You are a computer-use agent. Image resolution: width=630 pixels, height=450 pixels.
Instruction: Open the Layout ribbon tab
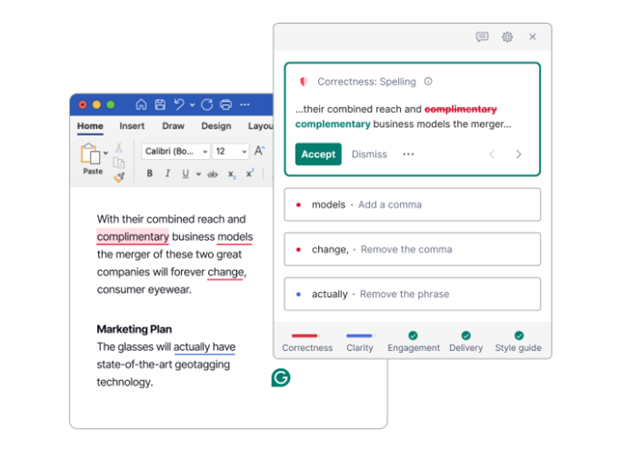pos(260,126)
